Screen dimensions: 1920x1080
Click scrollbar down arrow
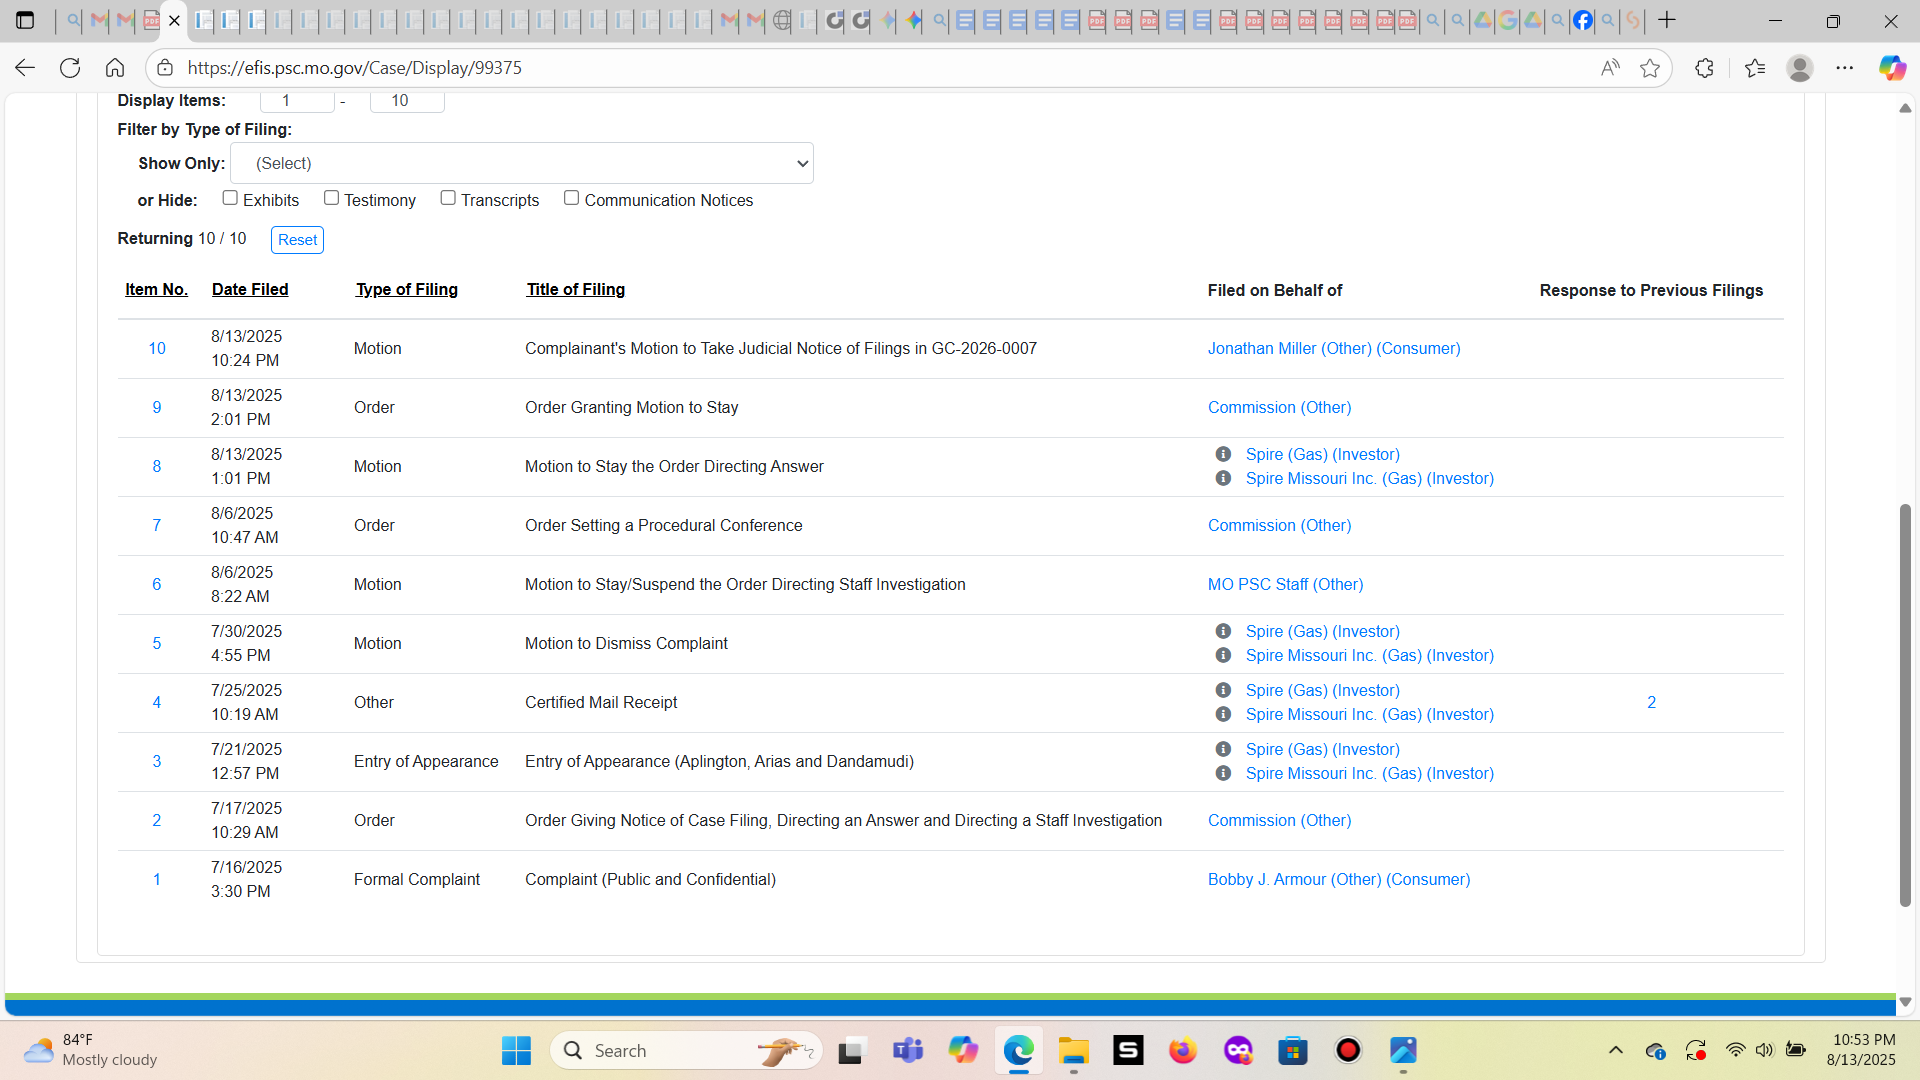point(1905,1002)
